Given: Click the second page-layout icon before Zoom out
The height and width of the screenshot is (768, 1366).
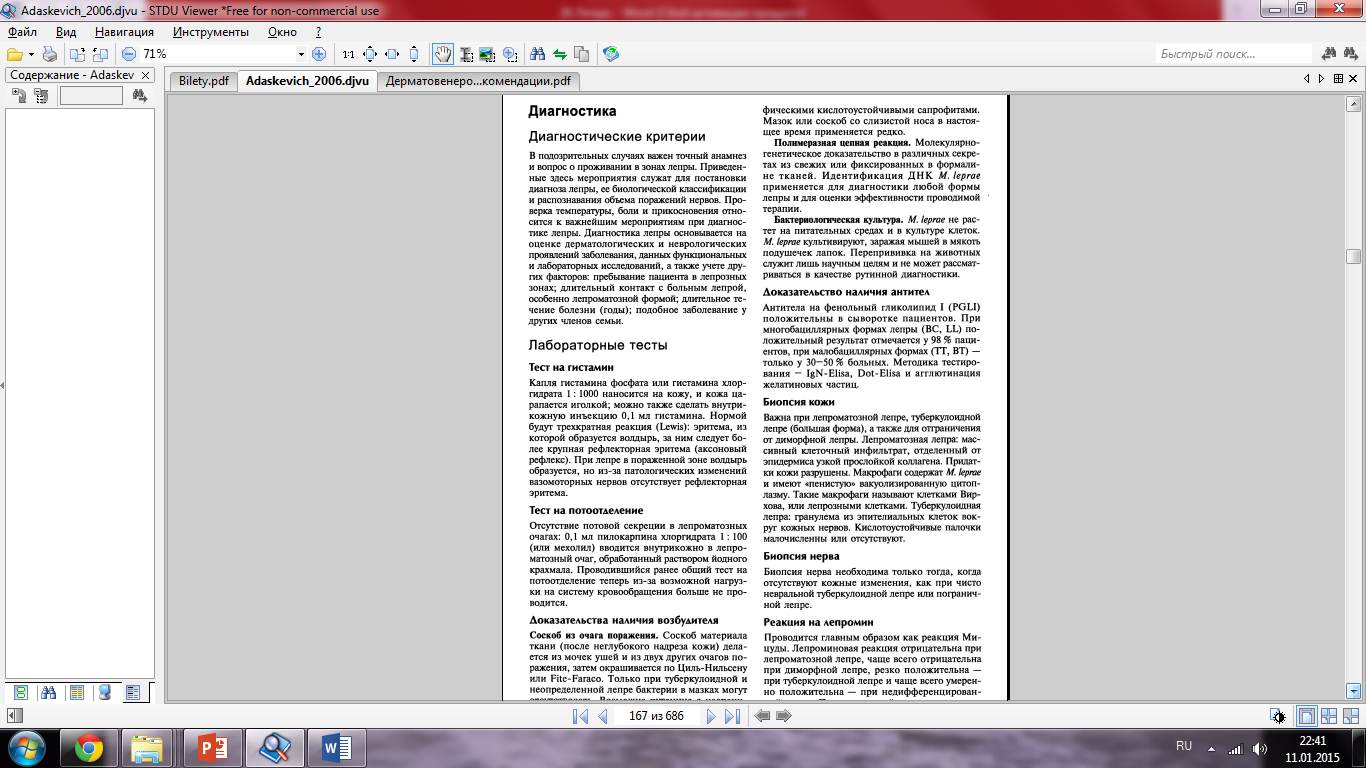Looking at the screenshot, I should 100,54.
